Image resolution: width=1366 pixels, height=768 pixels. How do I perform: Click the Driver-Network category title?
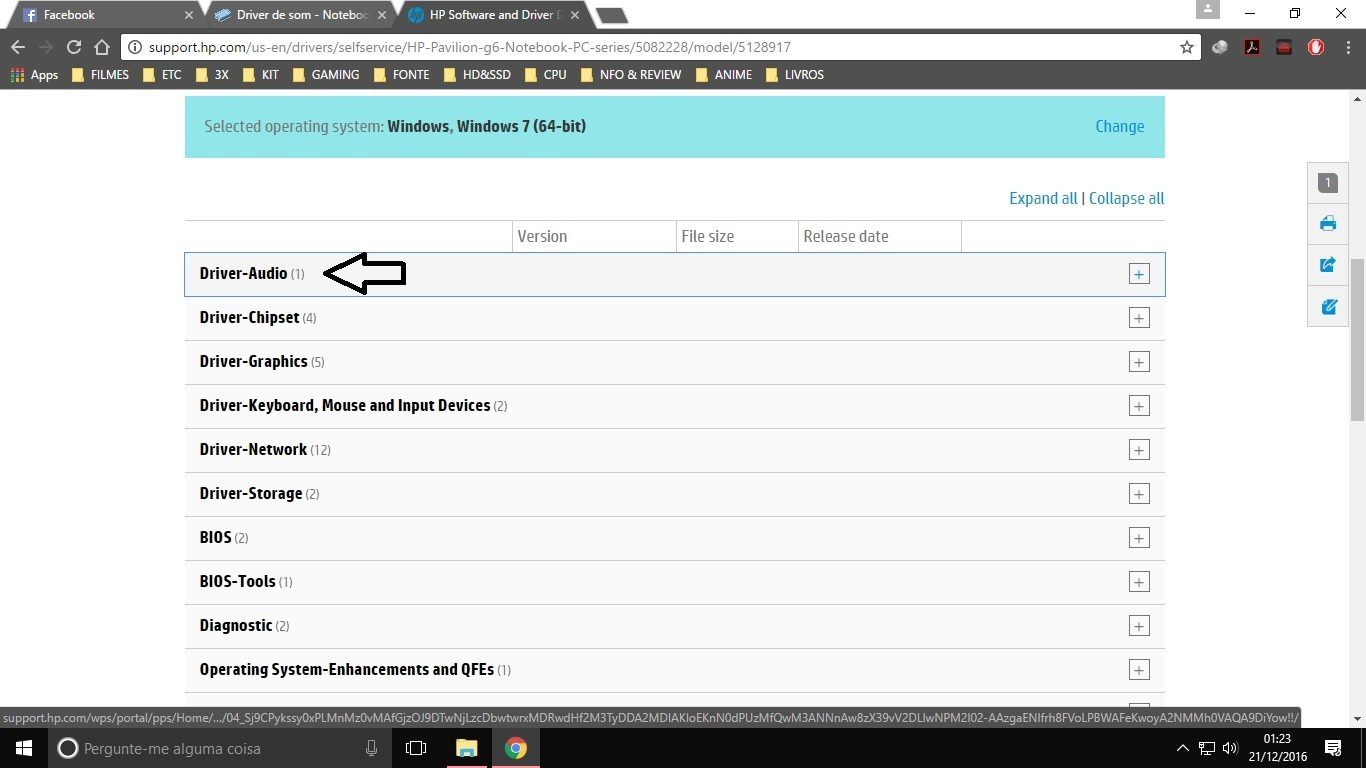[x=253, y=449]
